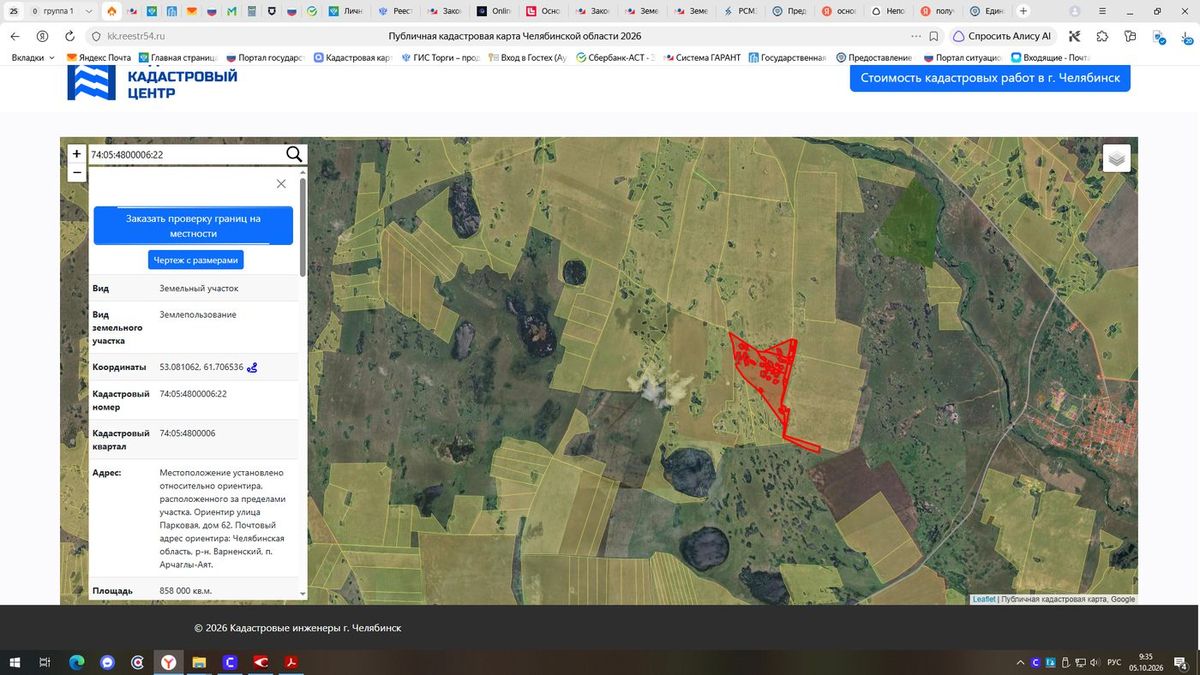Click the Кадастровый центр logo
The height and width of the screenshot is (675, 1200).
152,83
